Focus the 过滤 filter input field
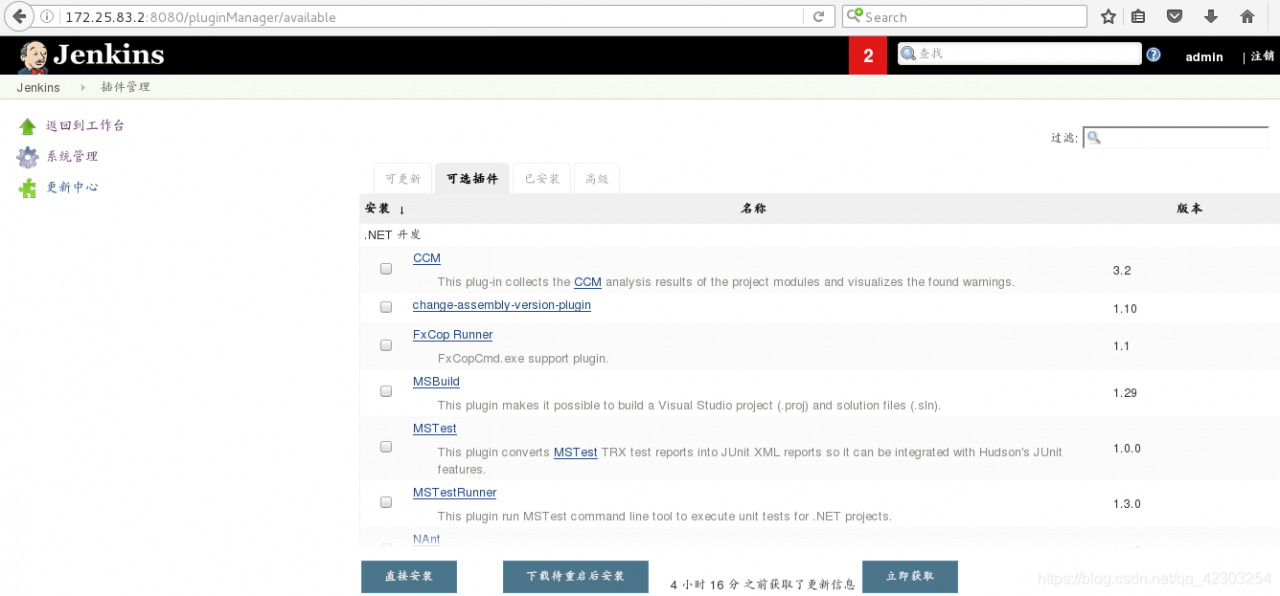The height and width of the screenshot is (596, 1280). [1176, 138]
